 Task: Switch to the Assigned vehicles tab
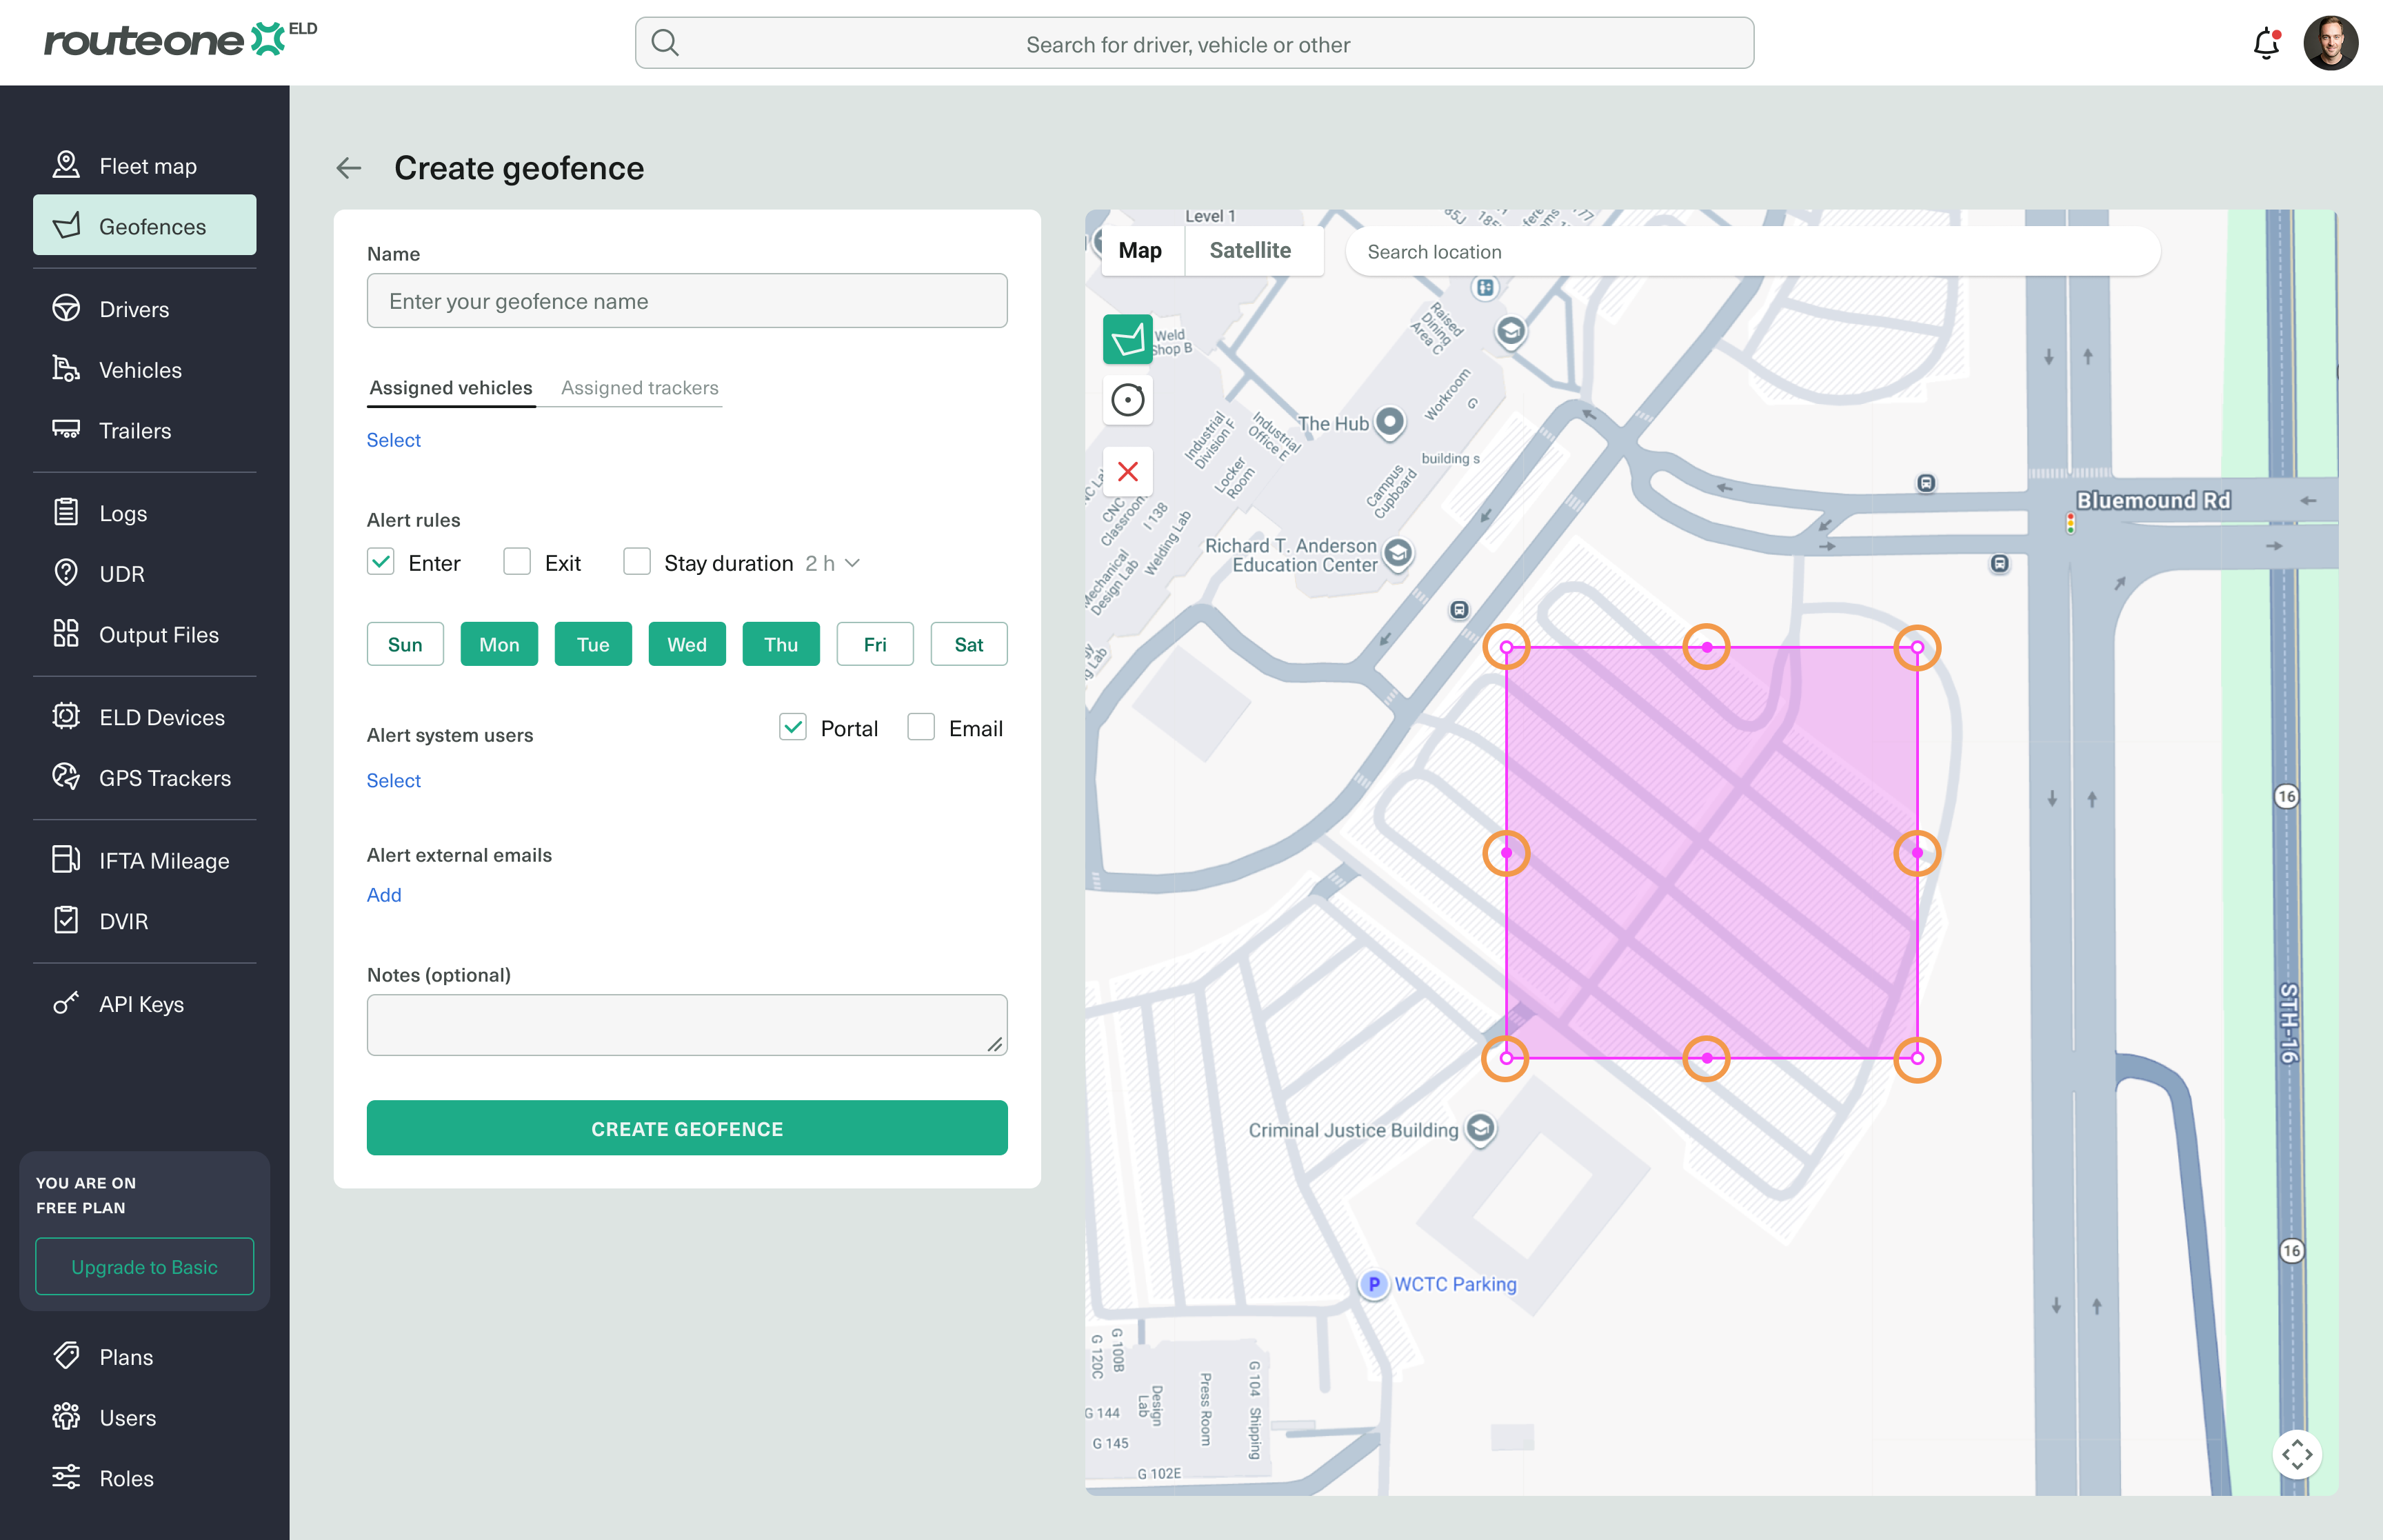(451, 388)
